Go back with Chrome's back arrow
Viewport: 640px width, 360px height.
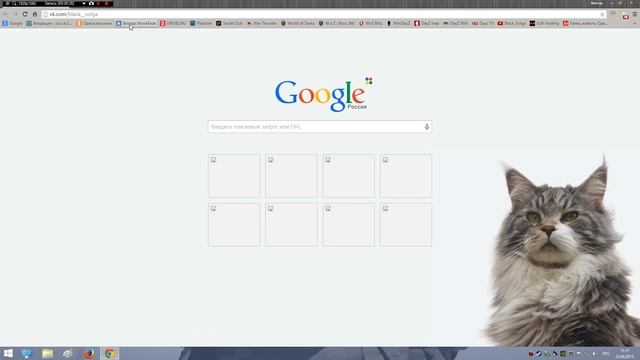6,14
